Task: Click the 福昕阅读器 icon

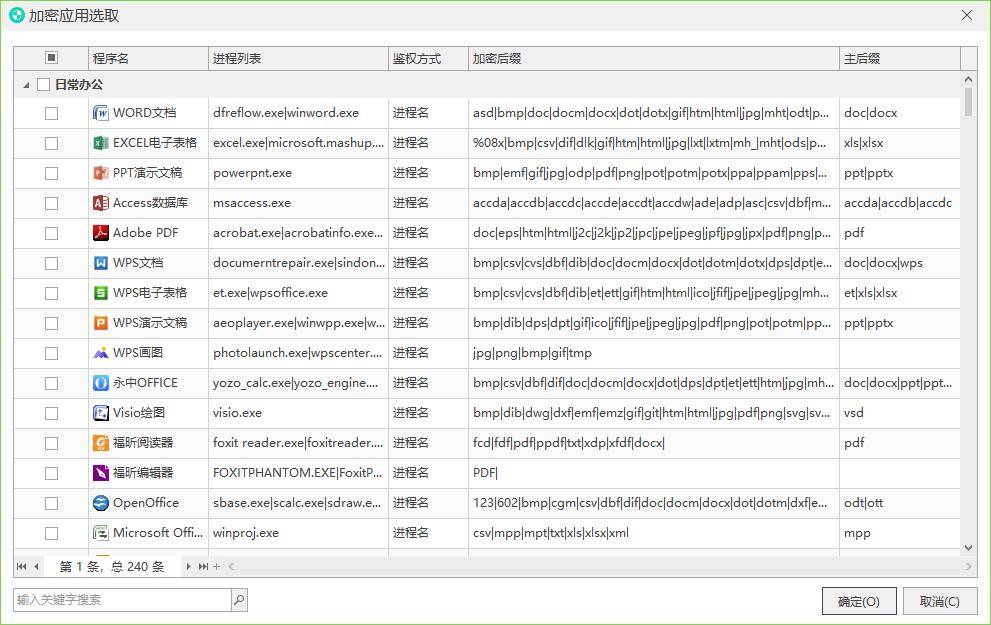Action: [100, 443]
